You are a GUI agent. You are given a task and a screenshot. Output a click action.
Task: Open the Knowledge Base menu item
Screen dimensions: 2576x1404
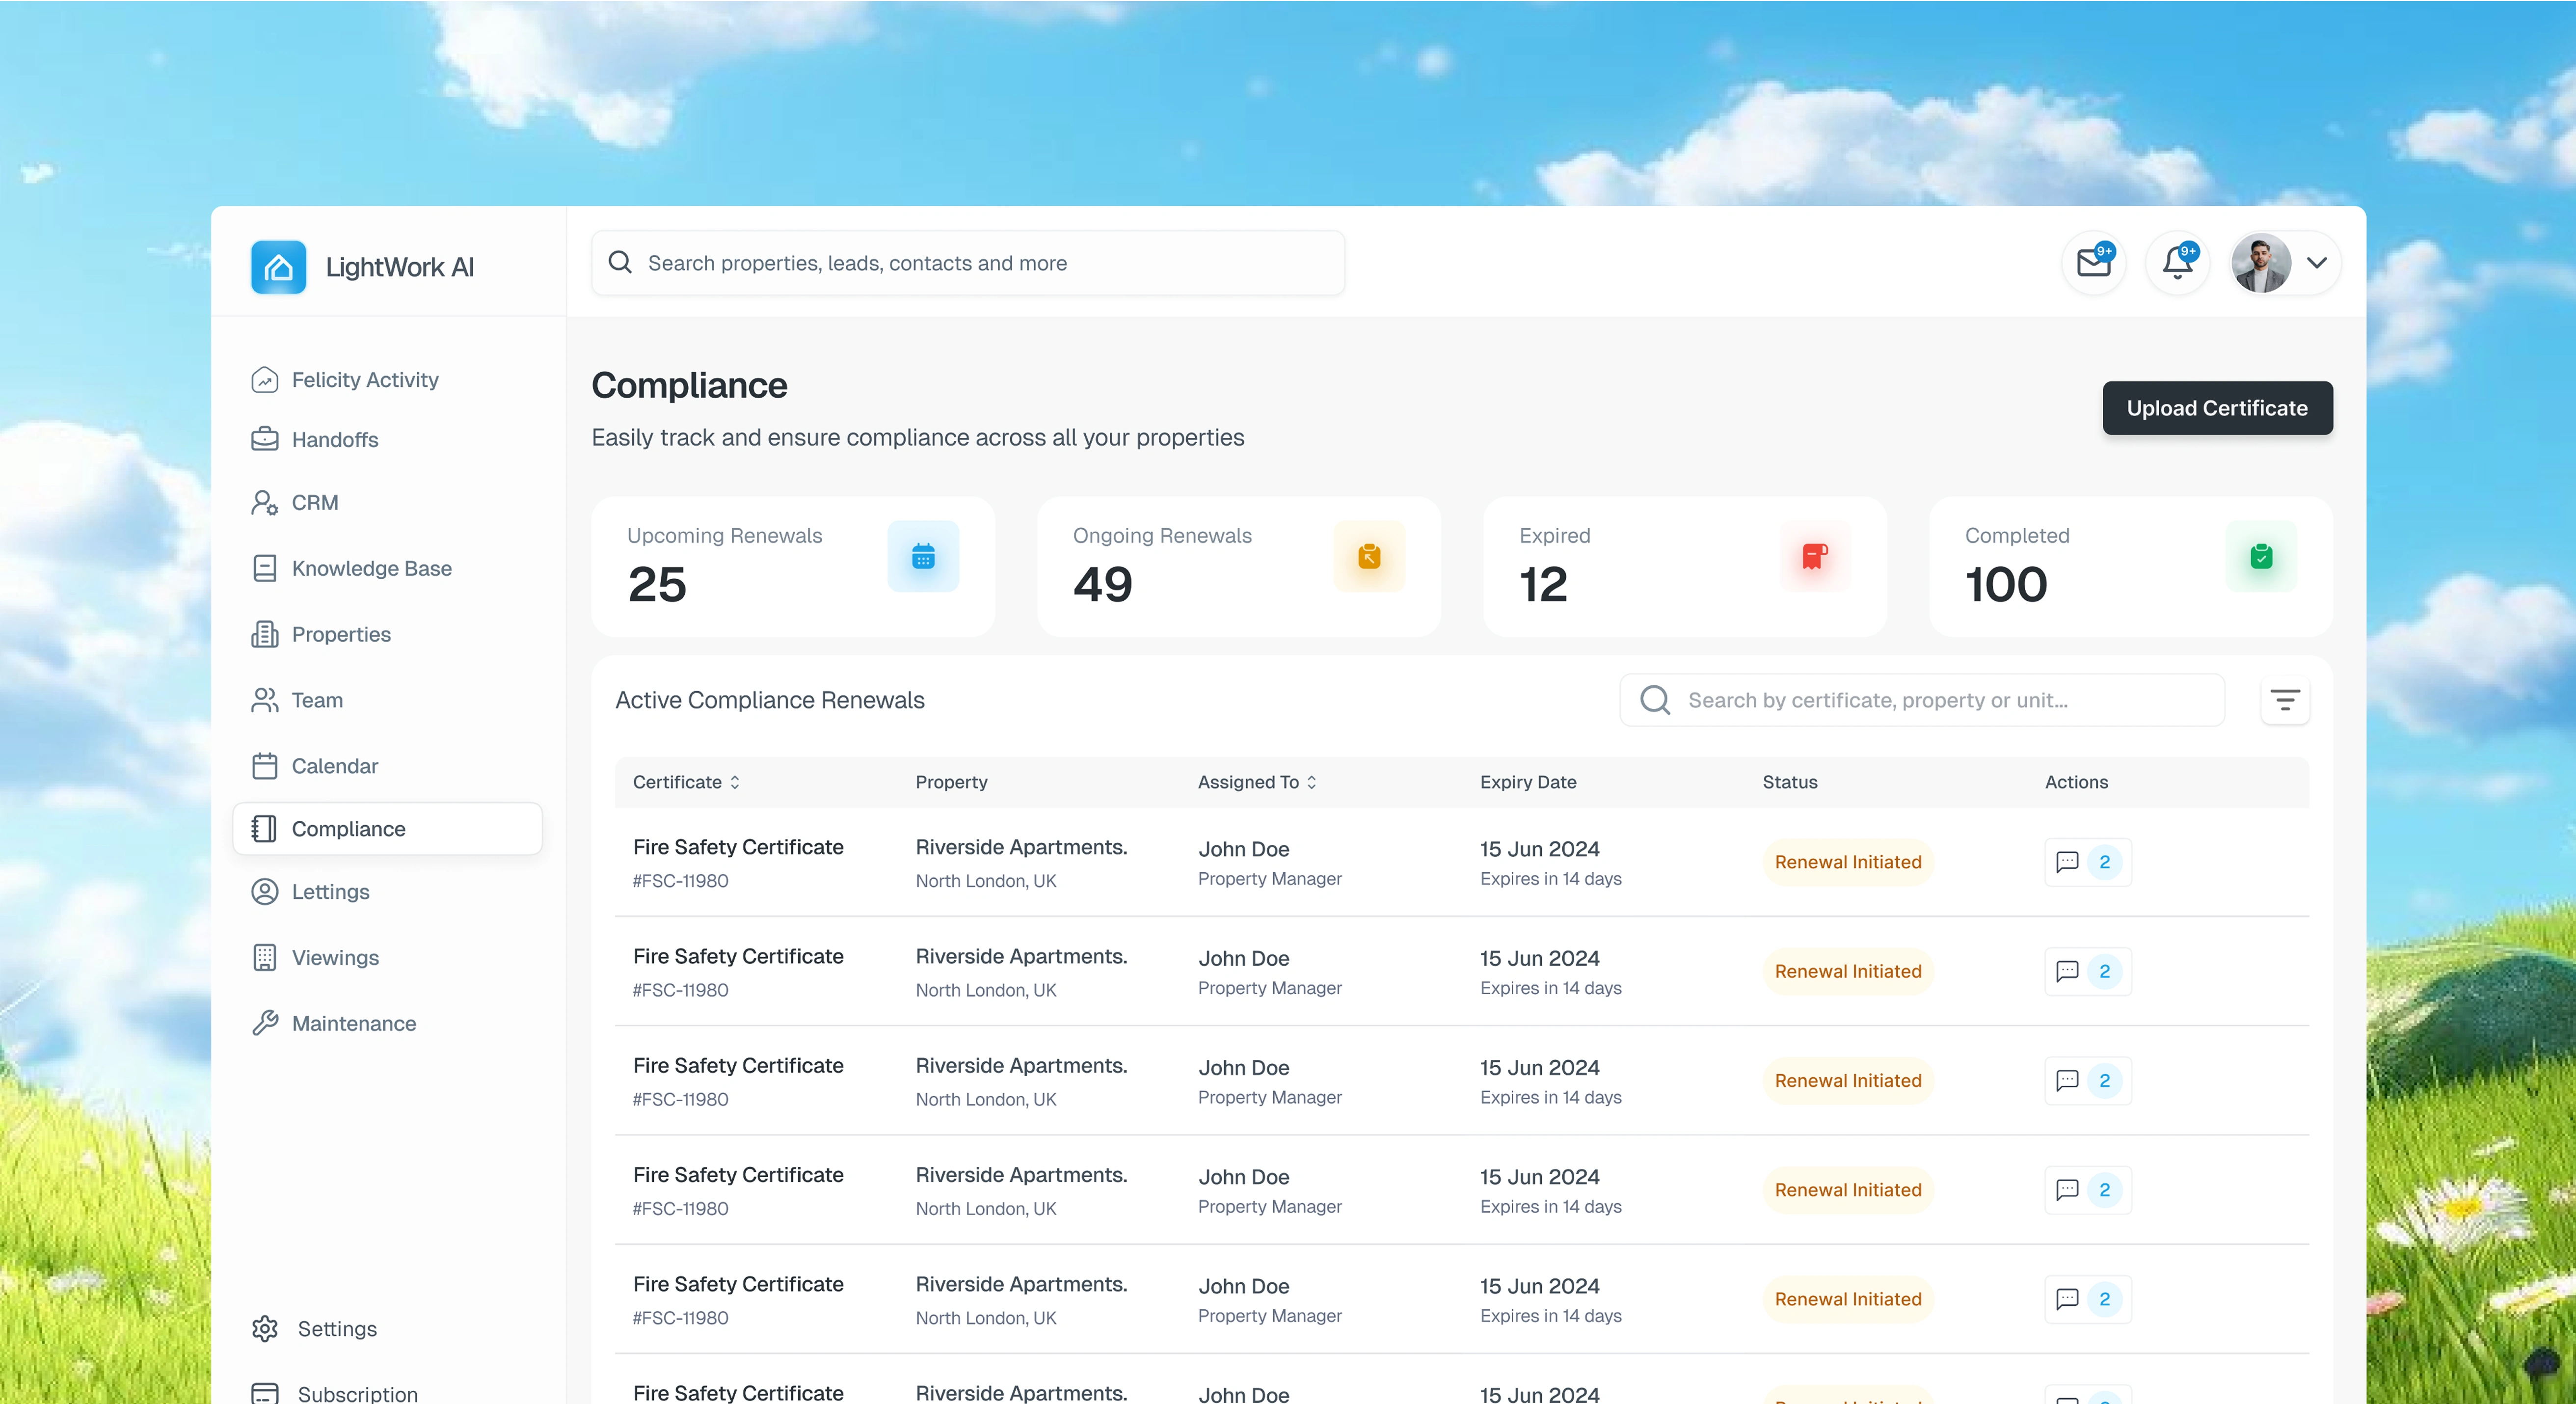371,568
